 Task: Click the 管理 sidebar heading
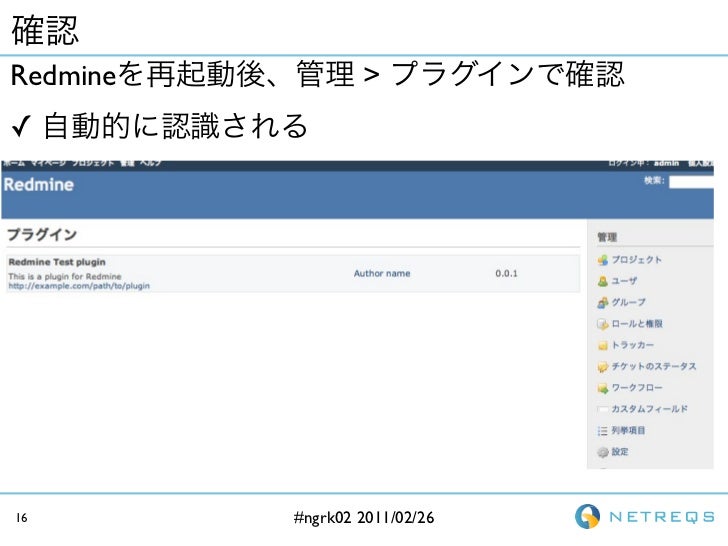click(x=607, y=237)
